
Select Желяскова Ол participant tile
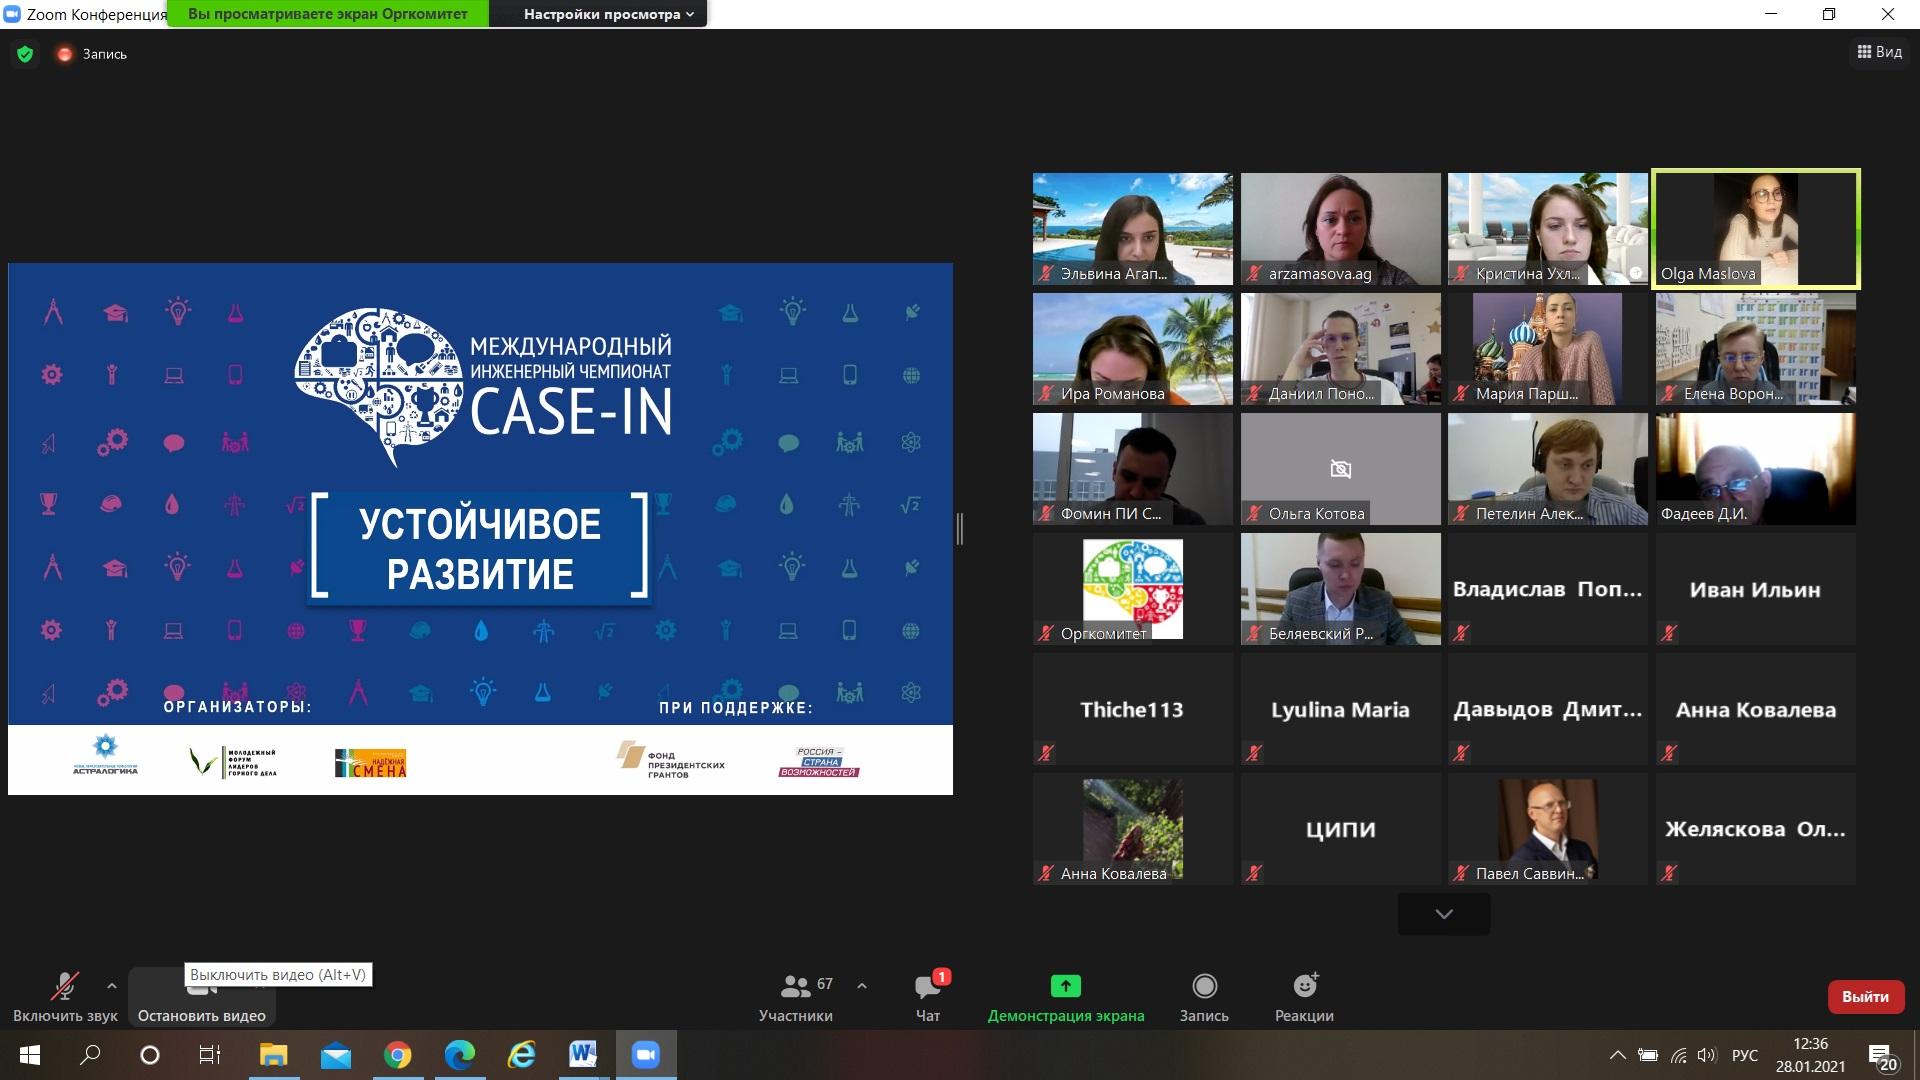click(1756, 829)
